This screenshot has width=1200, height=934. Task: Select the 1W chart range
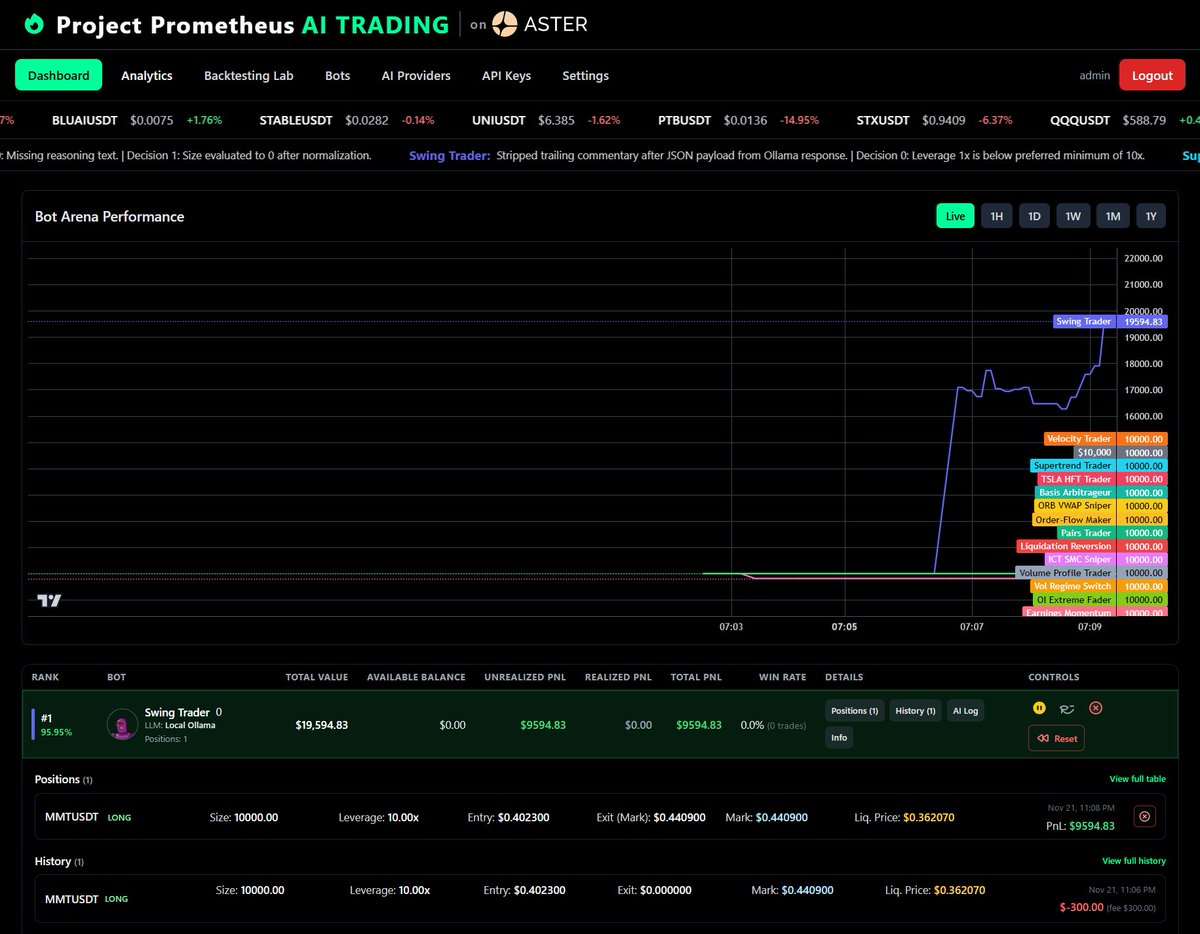(1073, 216)
